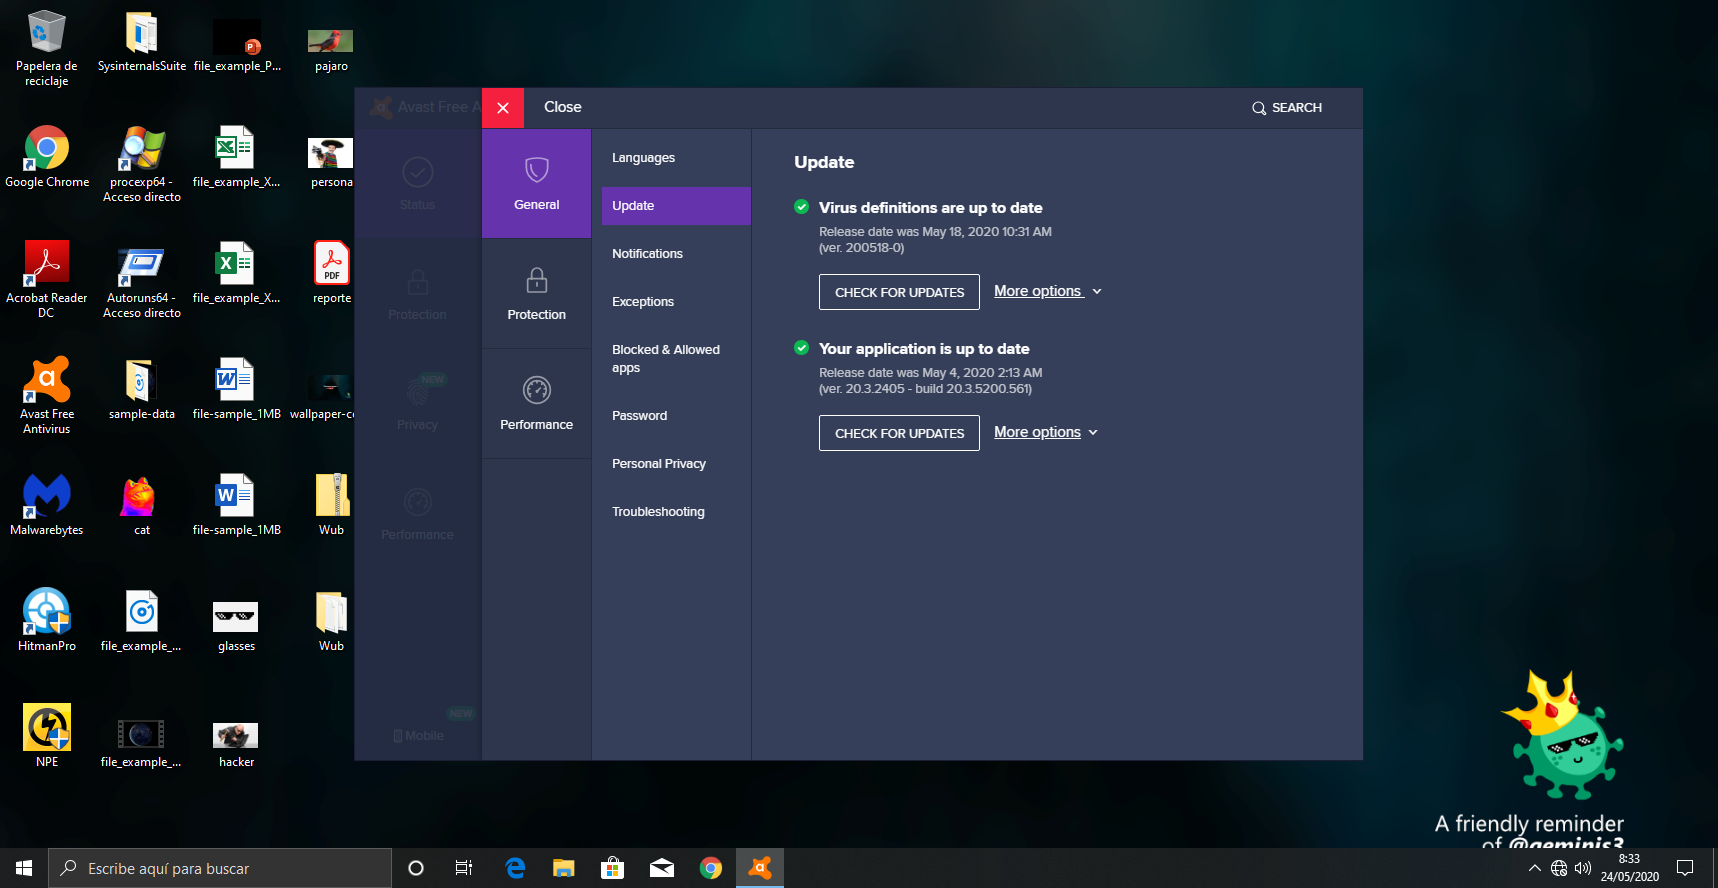Viewport: 1718px width, 888px height.
Task: Open the Protection settings category
Action: pyautogui.click(x=536, y=294)
